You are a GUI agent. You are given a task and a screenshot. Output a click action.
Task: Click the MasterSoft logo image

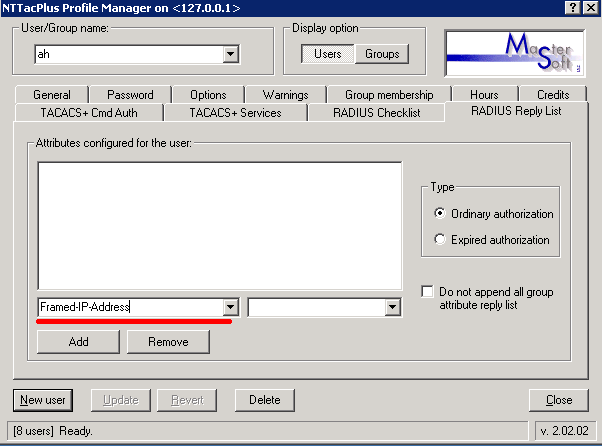pyautogui.click(x=514, y=53)
